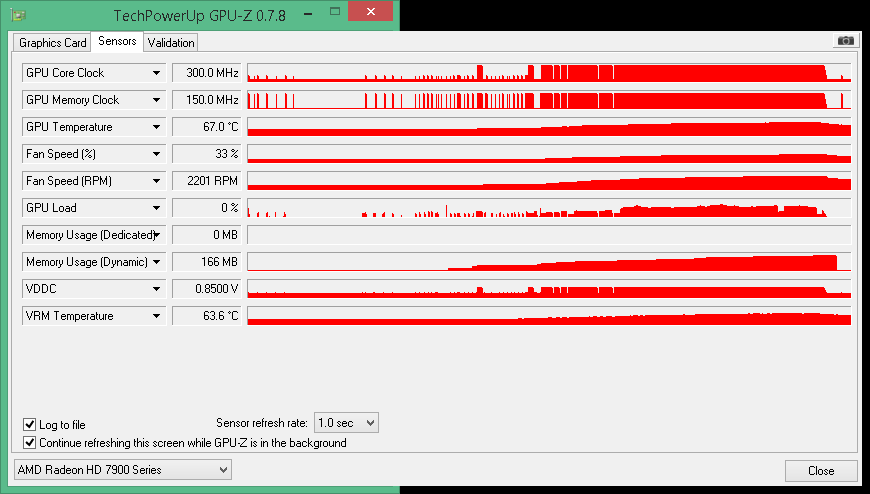Click the 67.0 °C GPU temperature value
Image resolution: width=870 pixels, height=494 pixels.
[207, 127]
